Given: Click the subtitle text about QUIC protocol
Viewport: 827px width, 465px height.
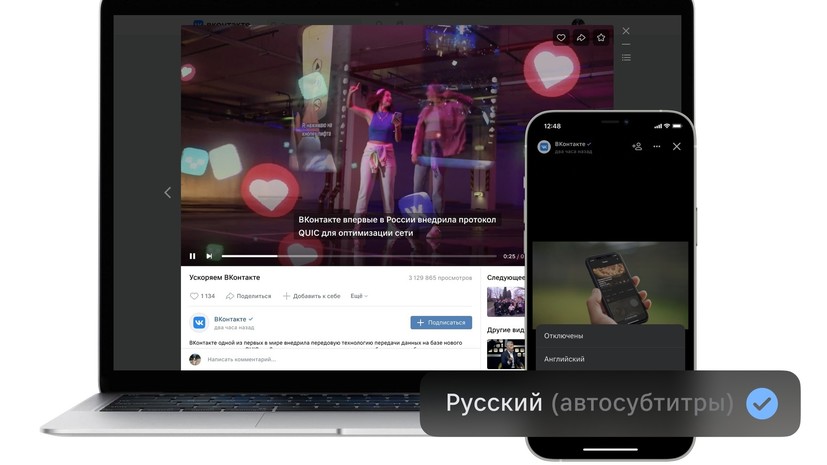Looking at the screenshot, I should click(397, 226).
